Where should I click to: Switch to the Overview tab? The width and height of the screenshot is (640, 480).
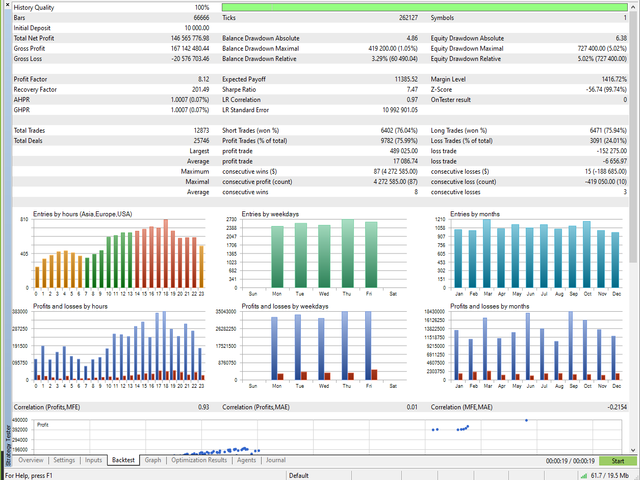click(31, 460)
